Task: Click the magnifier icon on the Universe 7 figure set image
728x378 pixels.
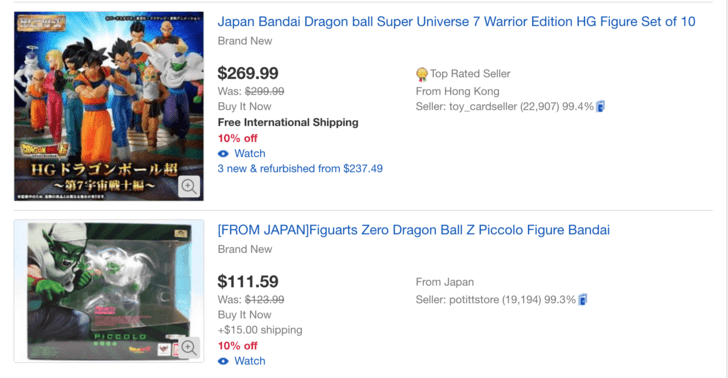Action: 189,187
